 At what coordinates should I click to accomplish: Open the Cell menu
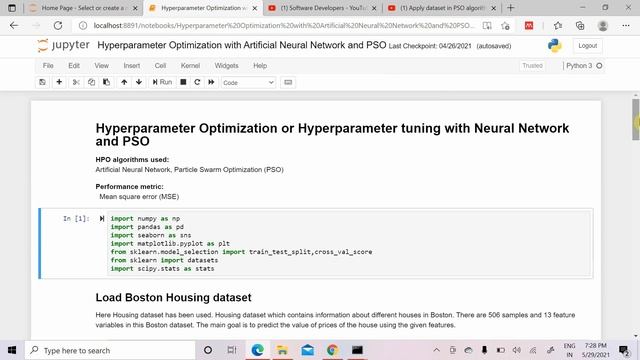pos(160,66)
